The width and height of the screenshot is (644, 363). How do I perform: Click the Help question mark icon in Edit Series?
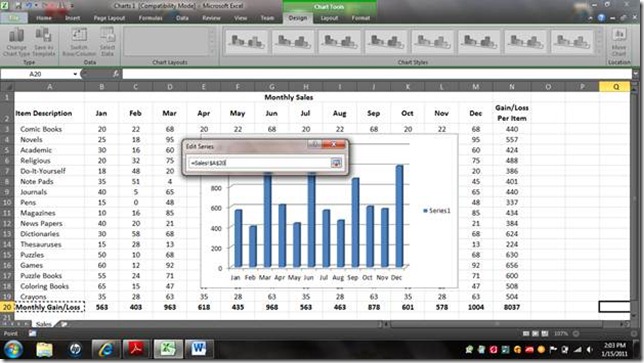point(315,144)
